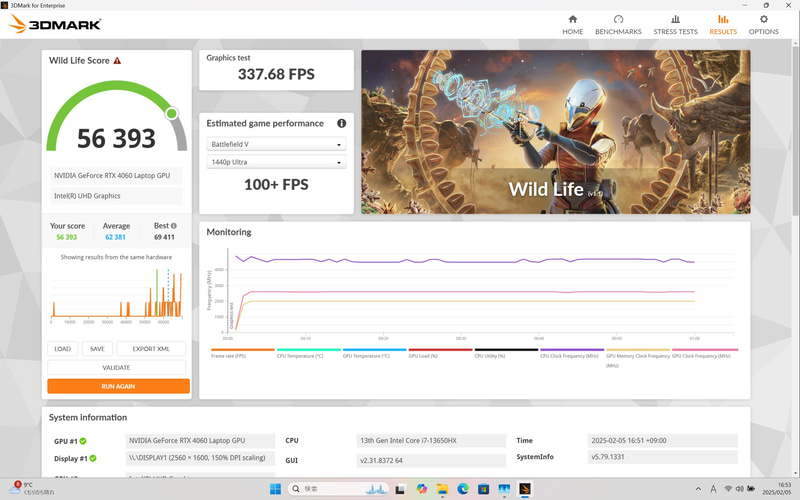Image resolution: width=800 pixels, height=500 pixels.
Task: Toggle GPU Temperature graph legend
Action: [374, 353]
